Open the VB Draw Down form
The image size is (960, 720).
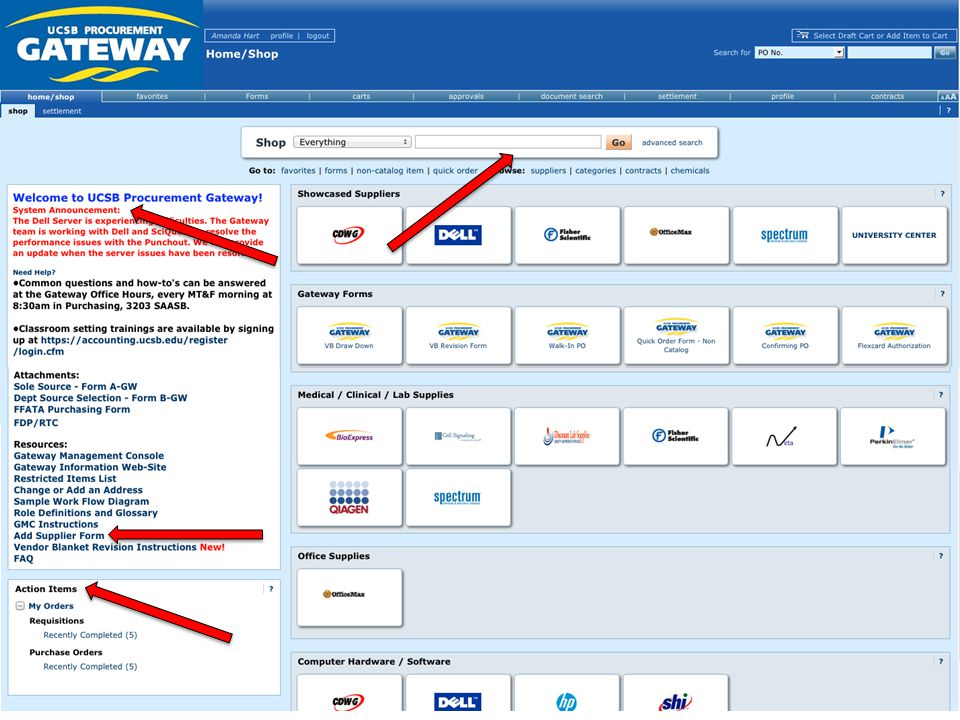tap(350, 336)
